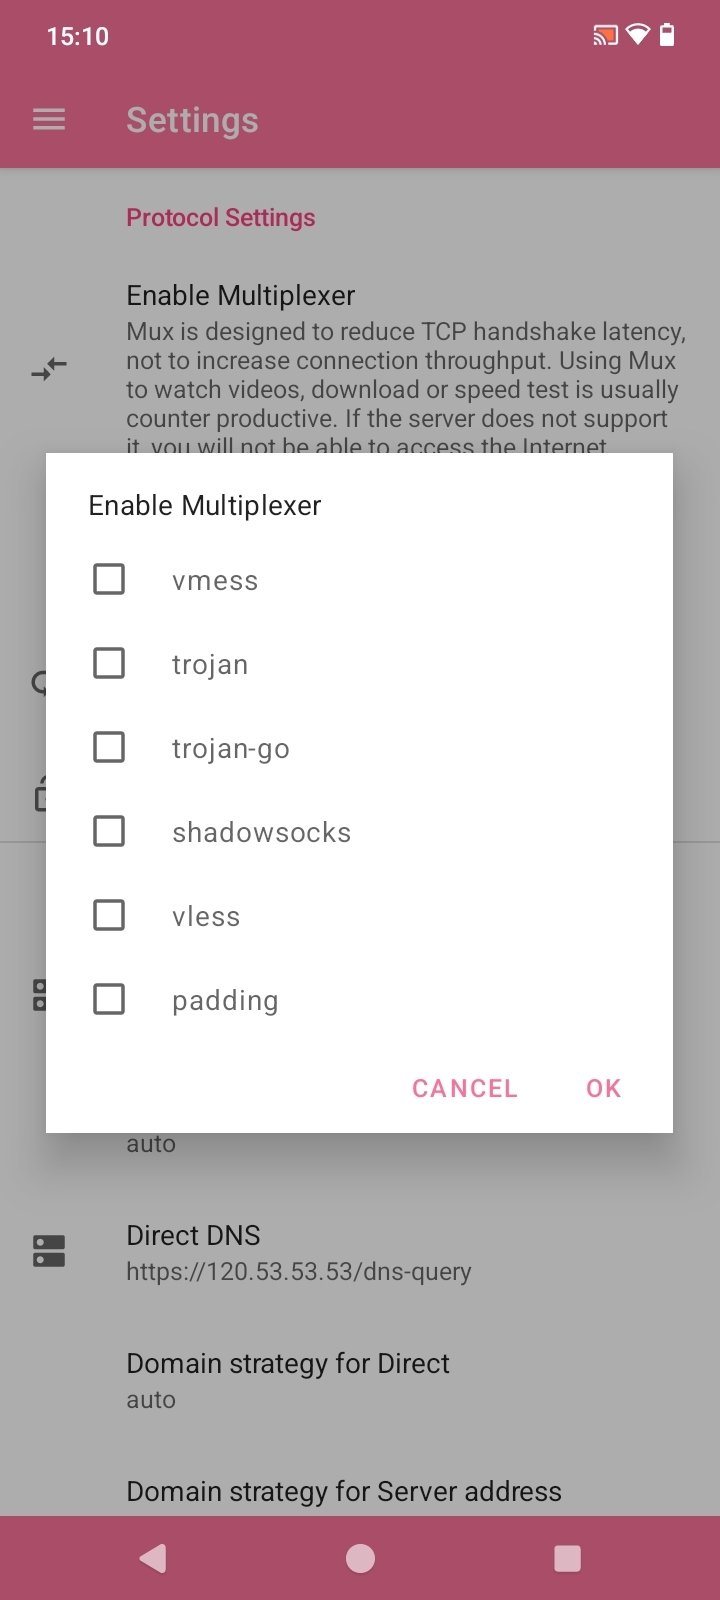The height and width of the screenshot is (1600, 720).
Task: Confirm the dialog with OK
Action: 603,1088
